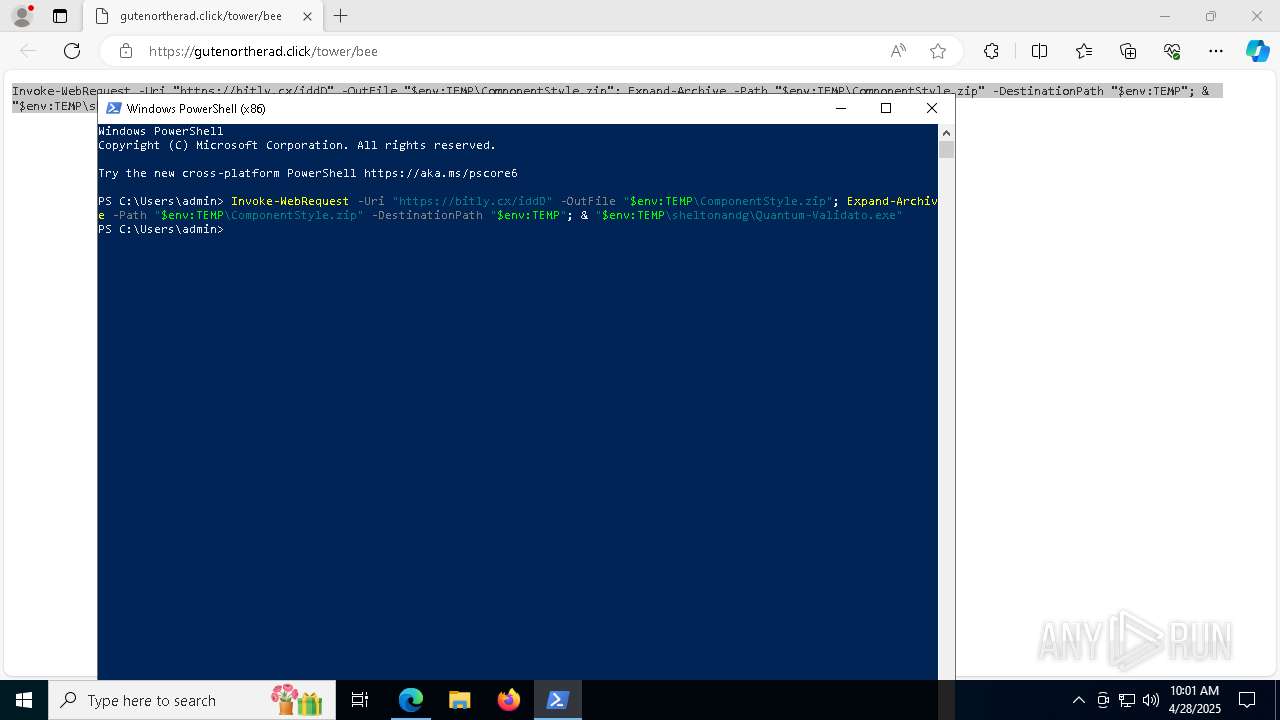Focus the taskbar 'Type here to search' box
1280x720 pixels.
click(x=194, y=700)
